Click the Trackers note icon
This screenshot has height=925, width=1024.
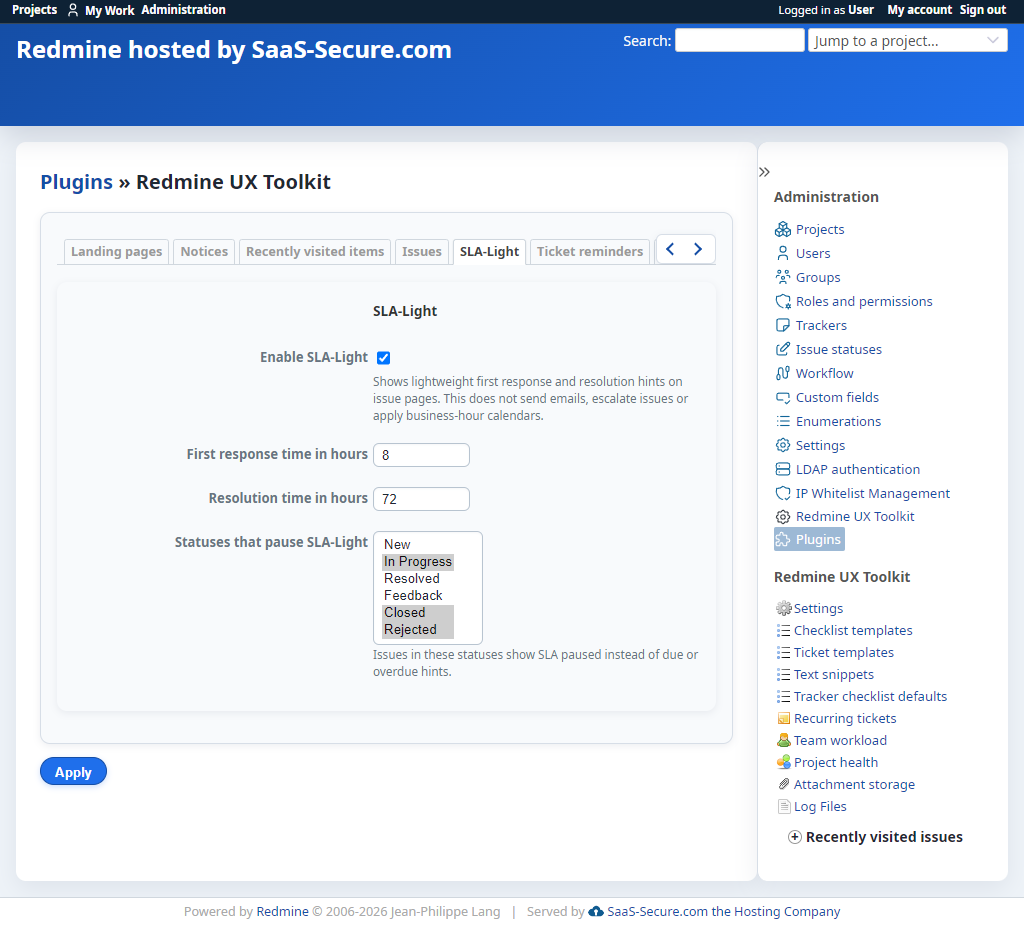(x=782, y=325)
